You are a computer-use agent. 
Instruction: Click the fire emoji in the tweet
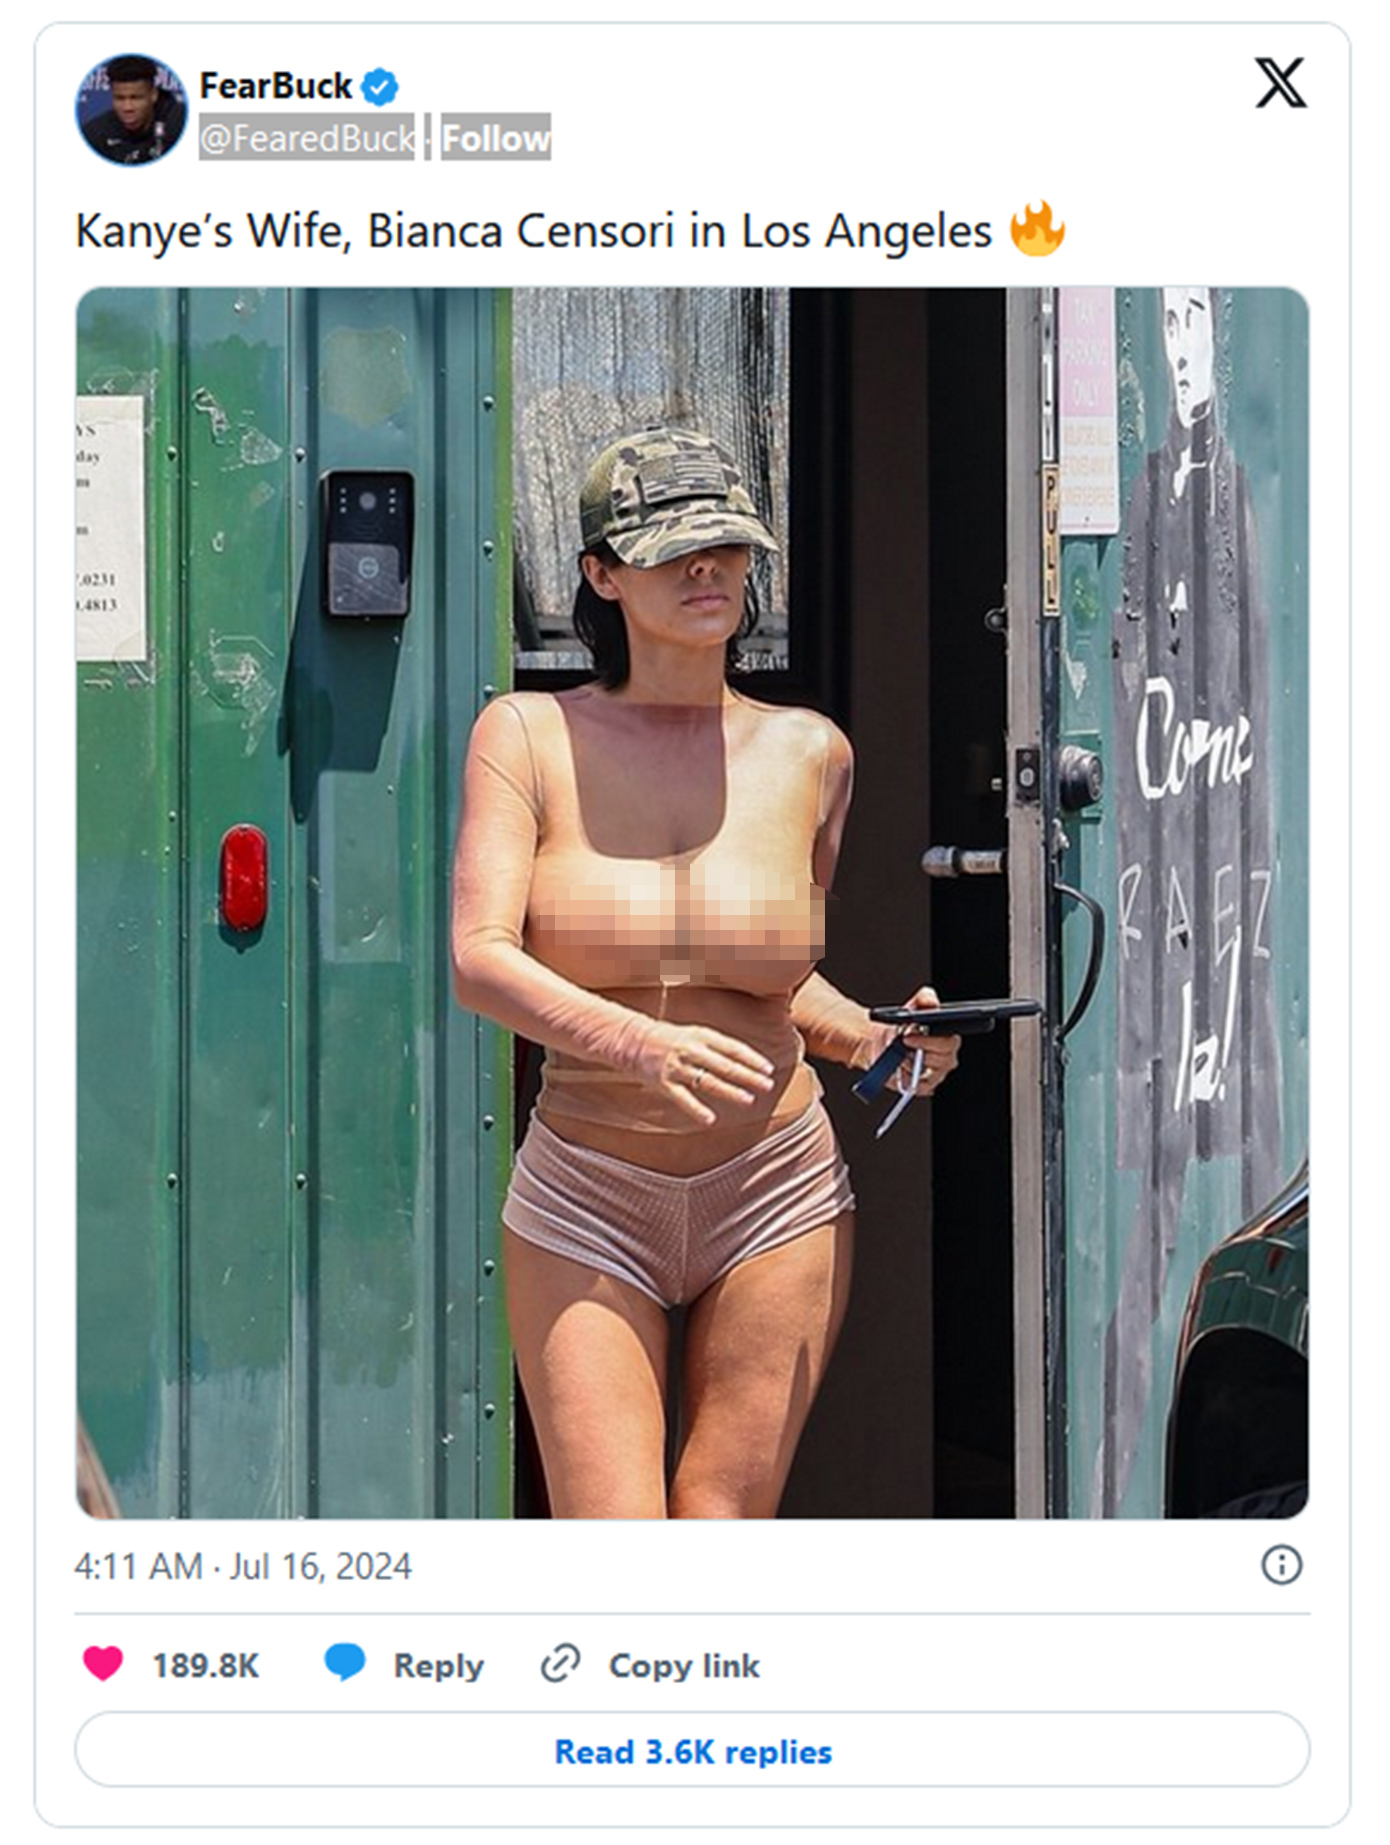click(1037, 229)
